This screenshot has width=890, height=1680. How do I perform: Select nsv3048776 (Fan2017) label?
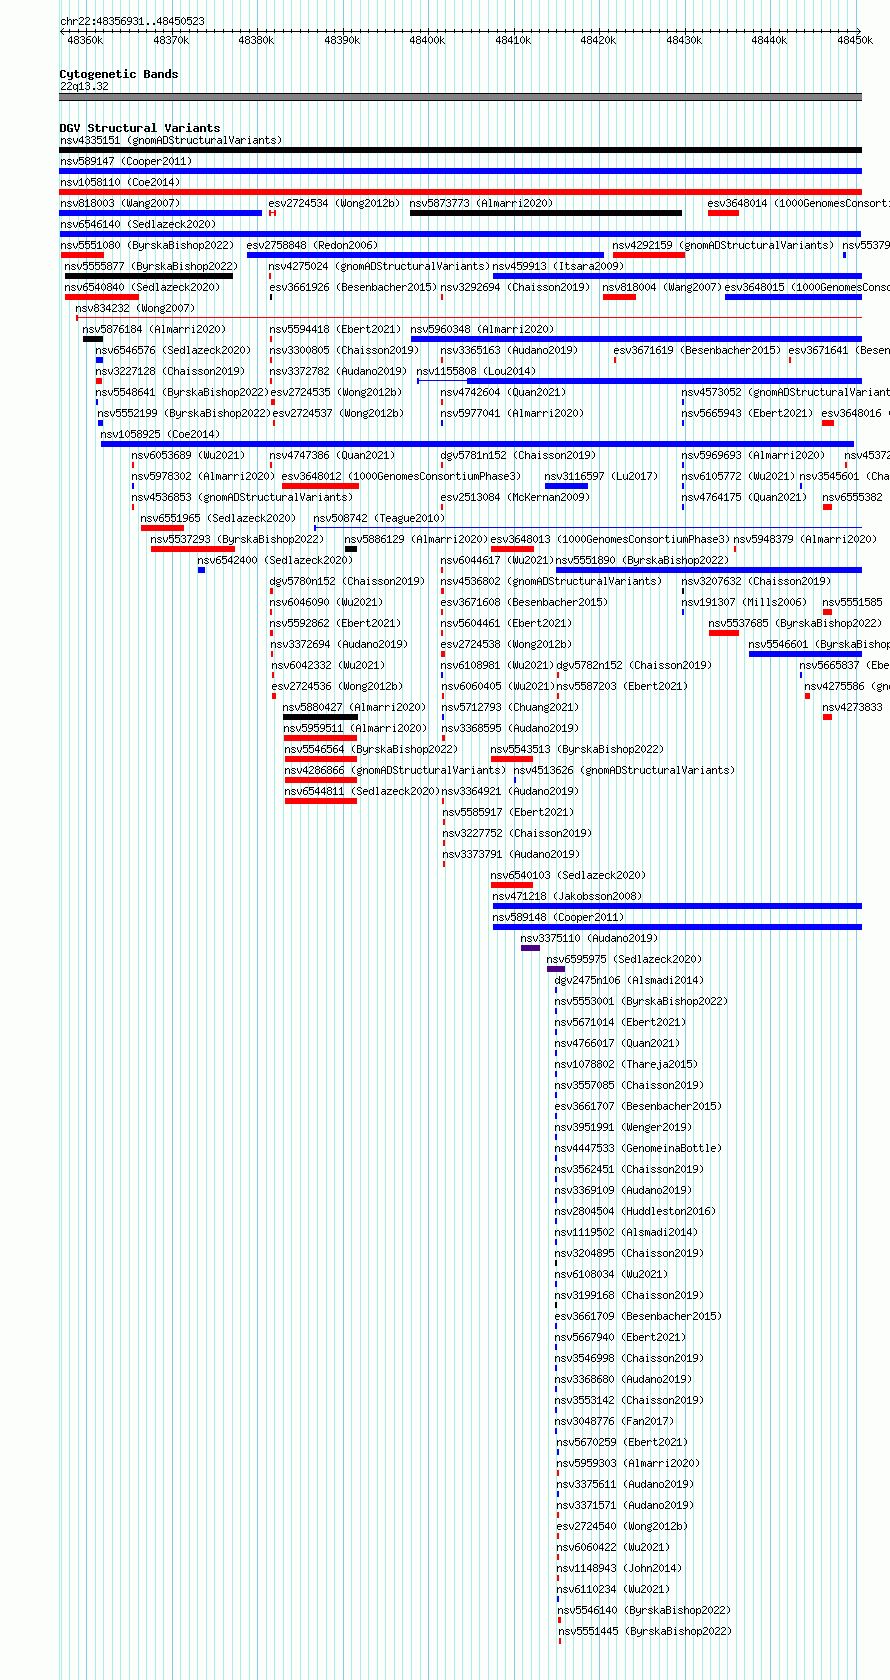tap(614, 1421)
